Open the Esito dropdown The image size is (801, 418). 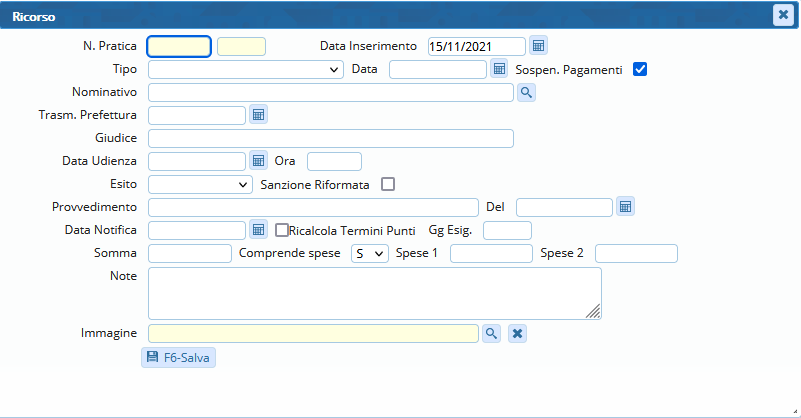[x=200, y=184]
